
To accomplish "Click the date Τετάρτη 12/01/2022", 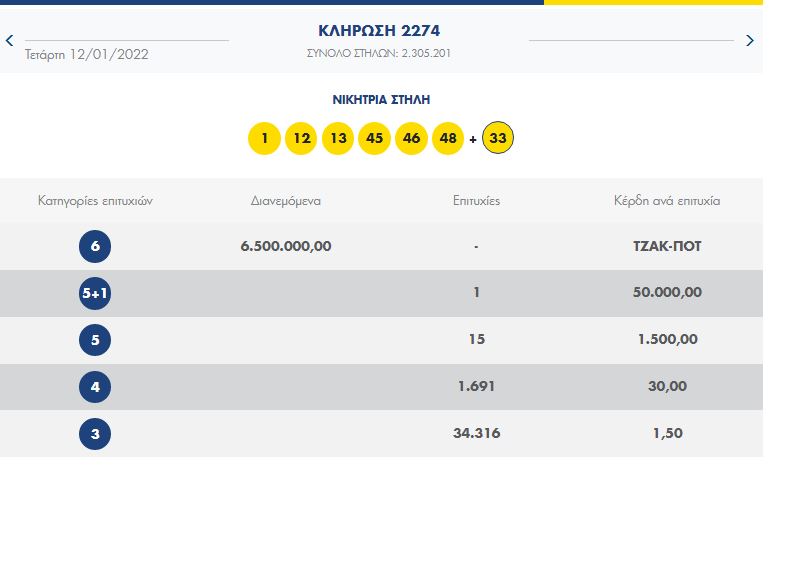I will pos(87,54).
